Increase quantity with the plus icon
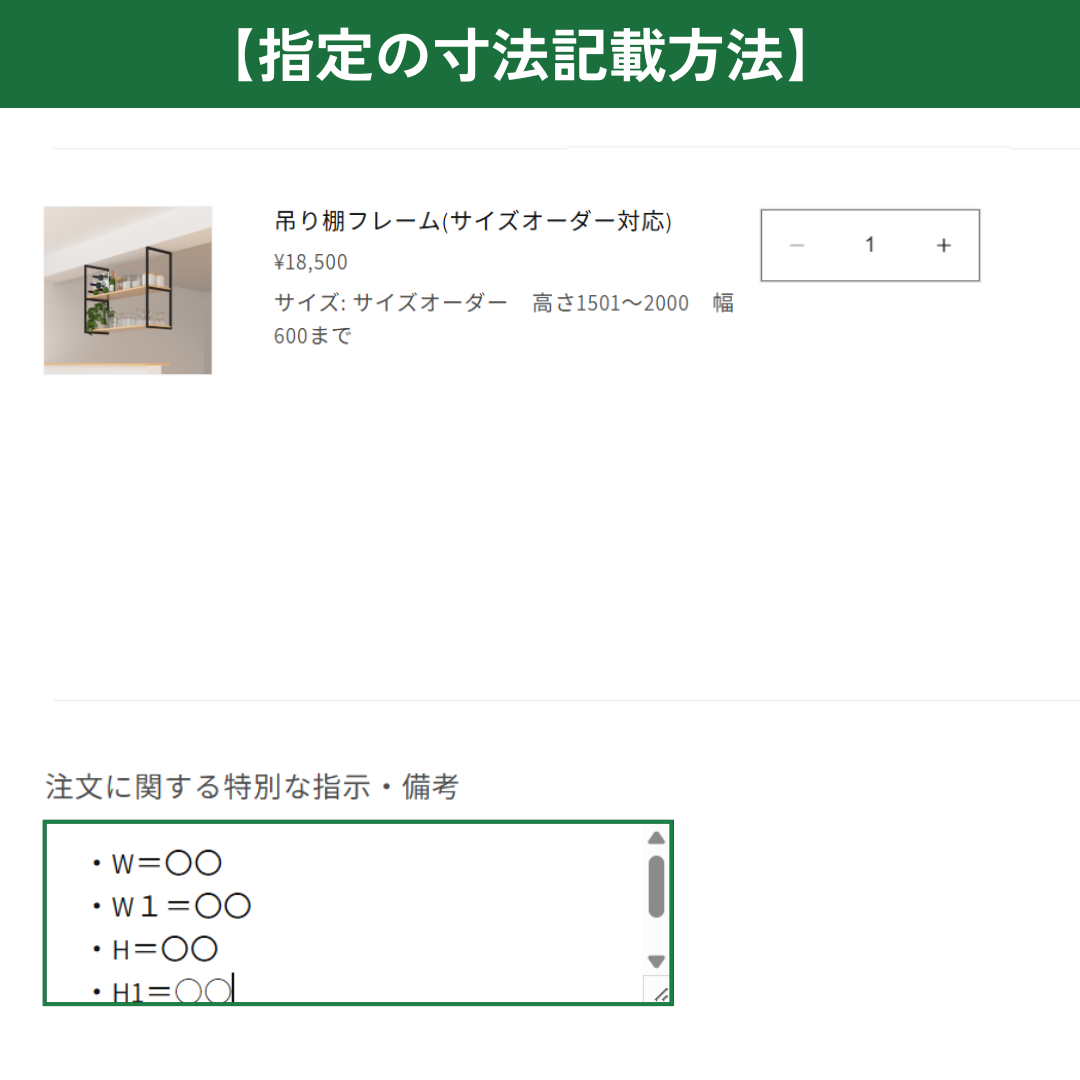Image resolution: width=1080 pixels, height=1080 pixels. 943,246
